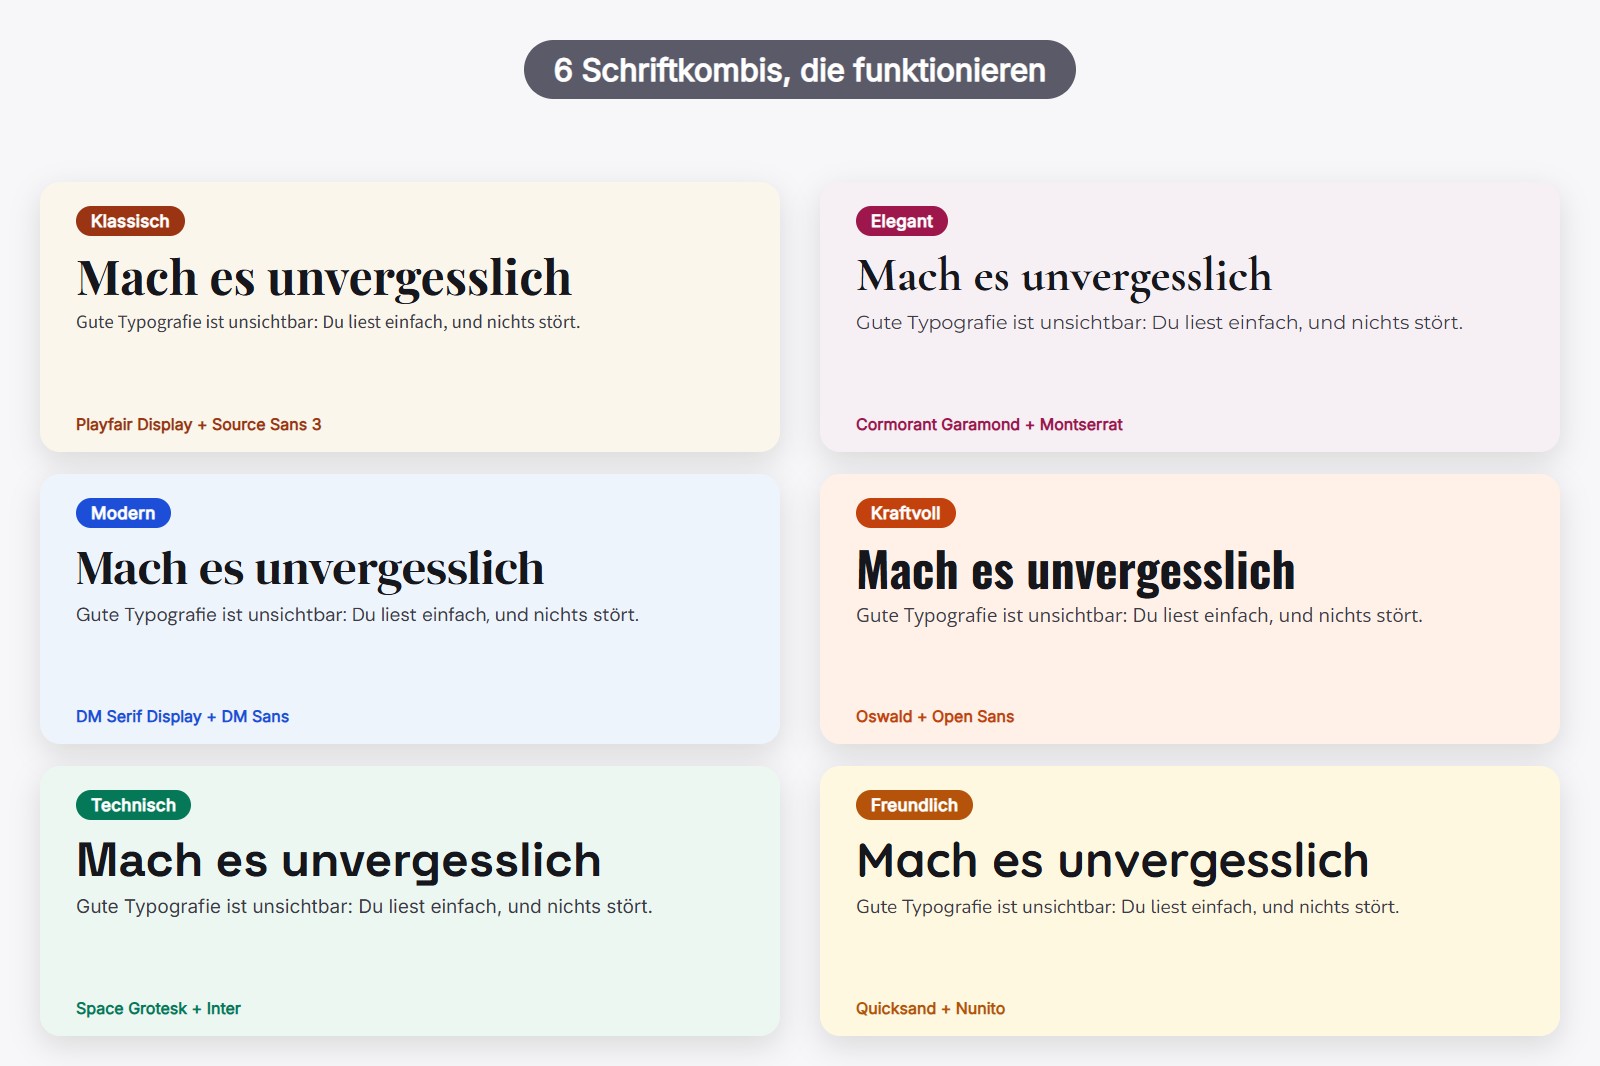Click the Kraftvoll tag

pyautogui.click(x=905, y=513)
